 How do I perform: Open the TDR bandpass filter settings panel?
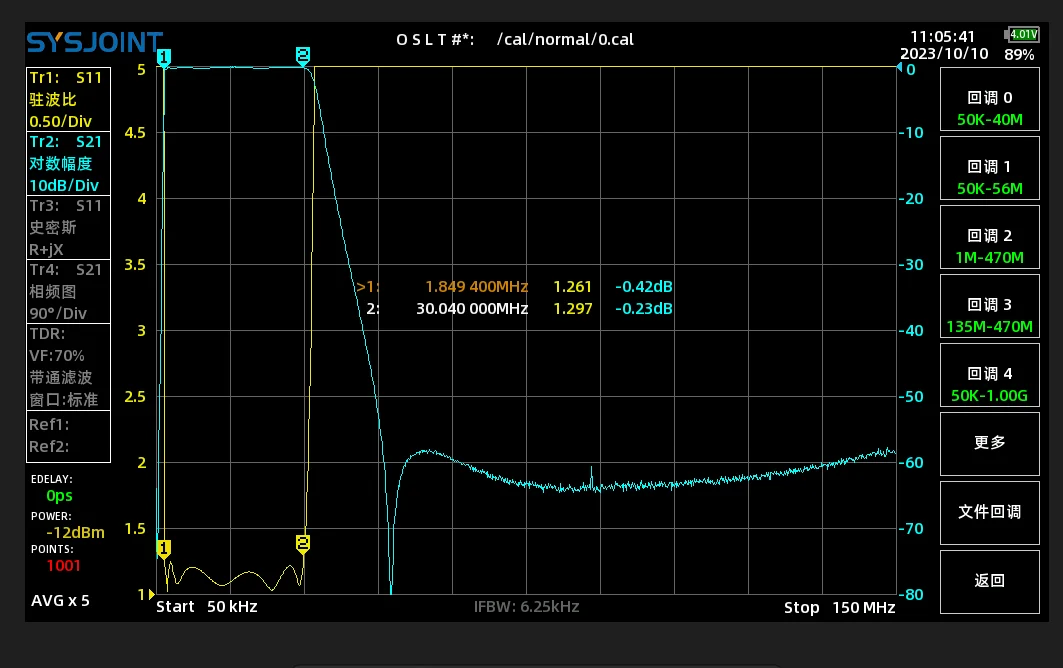[68, 367]
